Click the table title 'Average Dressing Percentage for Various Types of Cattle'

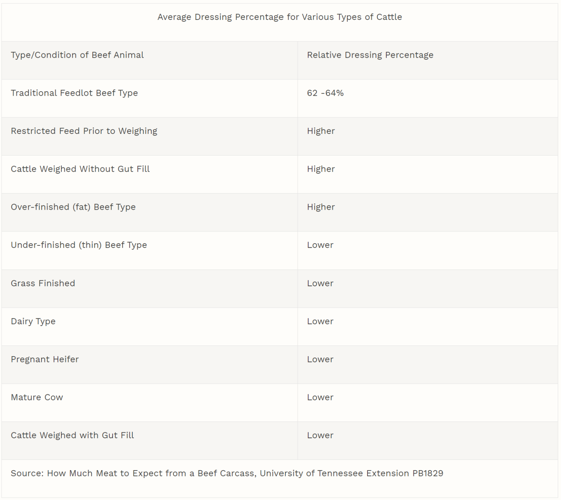coord(279,17)
